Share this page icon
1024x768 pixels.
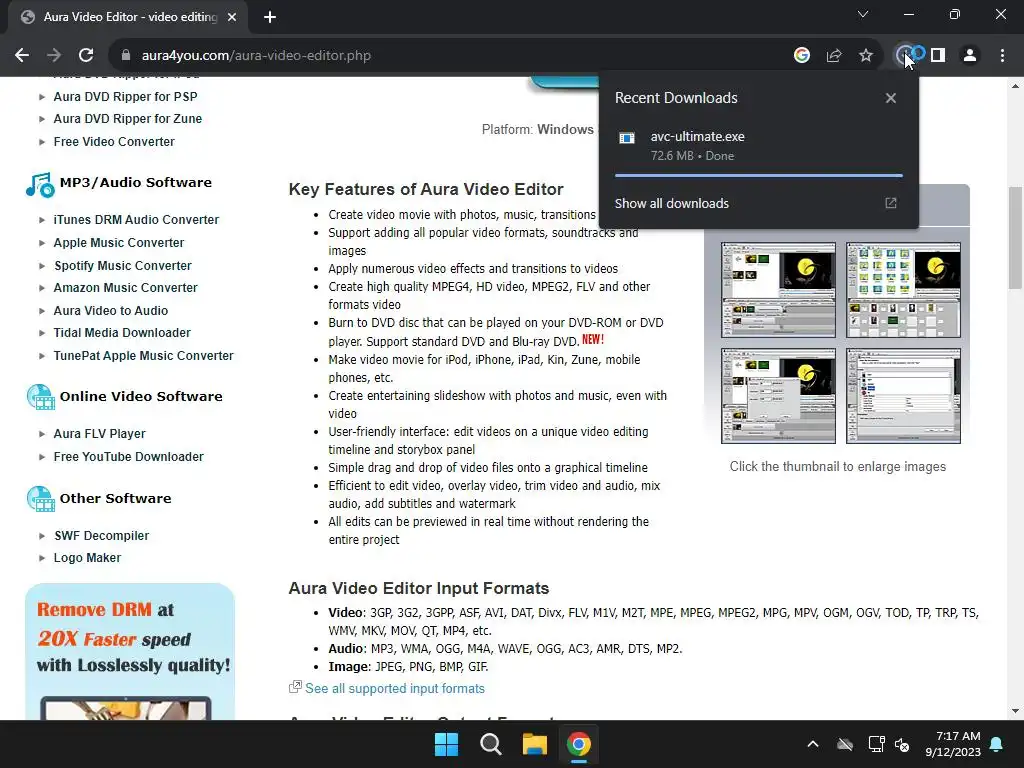(x=834, y=56)
